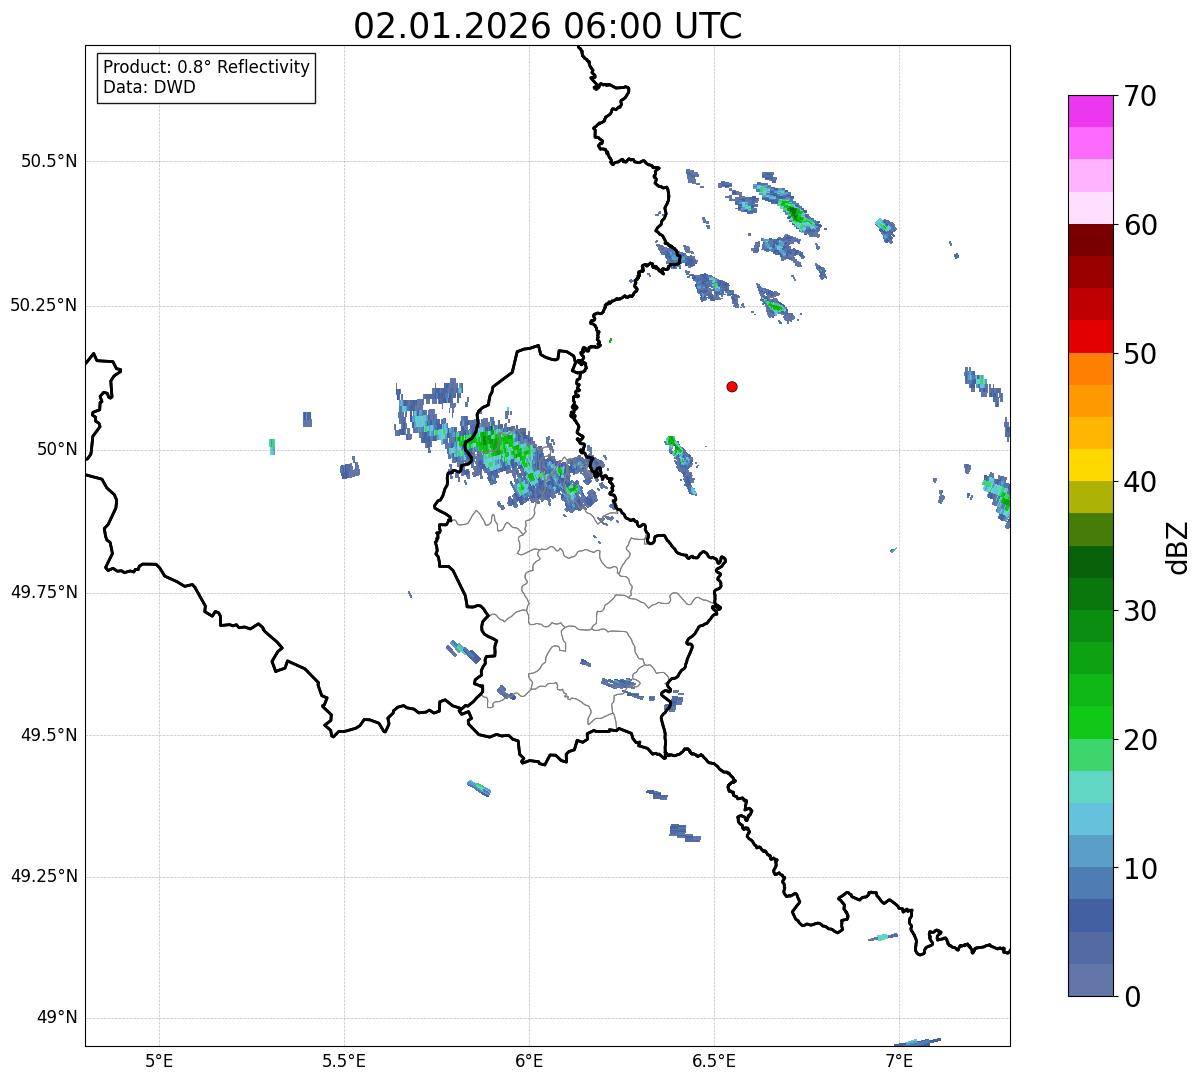This screenshot has height=1081, width=1202.
Task: Click the title text 02.01.2026 06:00 UTC
Action: point(548,26)
